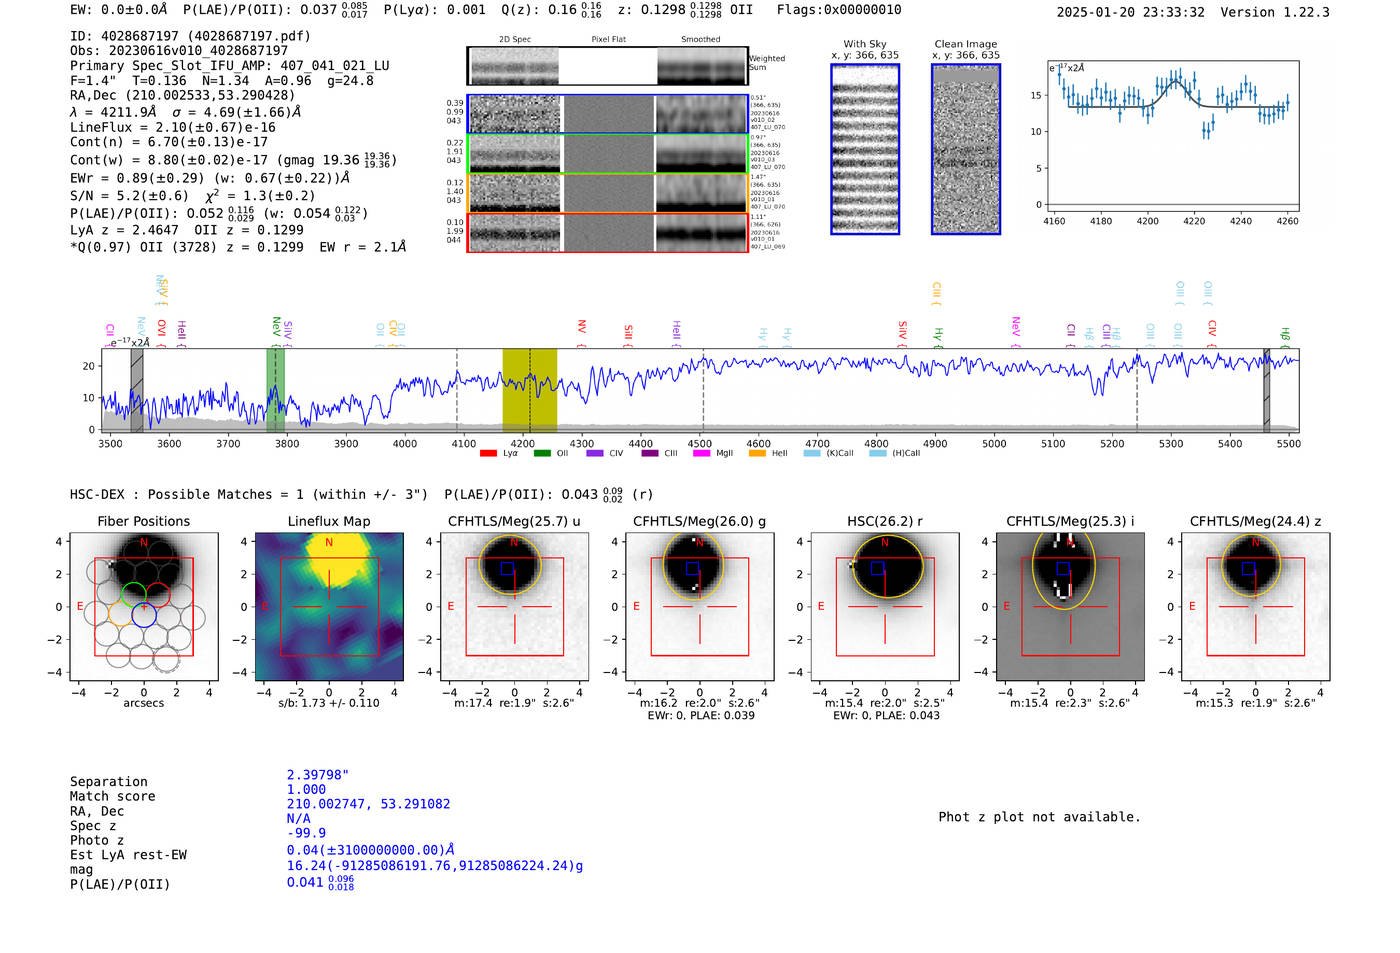Image resolution: width=1400 pixels, height=953 pixels.
Task: Click the Clean Image panel
Action: point(966,149)
